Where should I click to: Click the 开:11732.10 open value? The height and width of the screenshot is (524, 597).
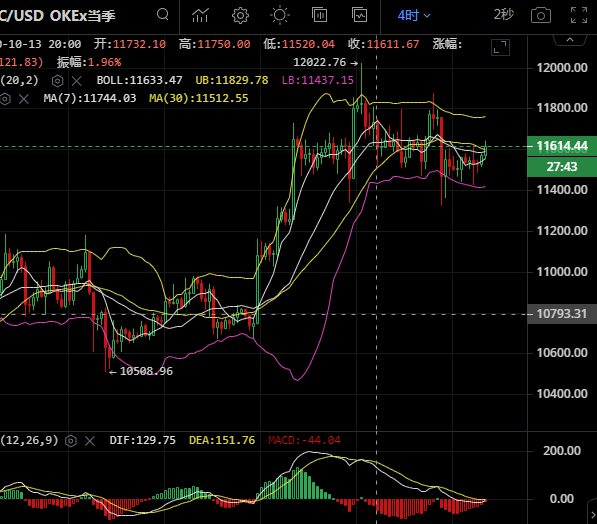[130, 44]
